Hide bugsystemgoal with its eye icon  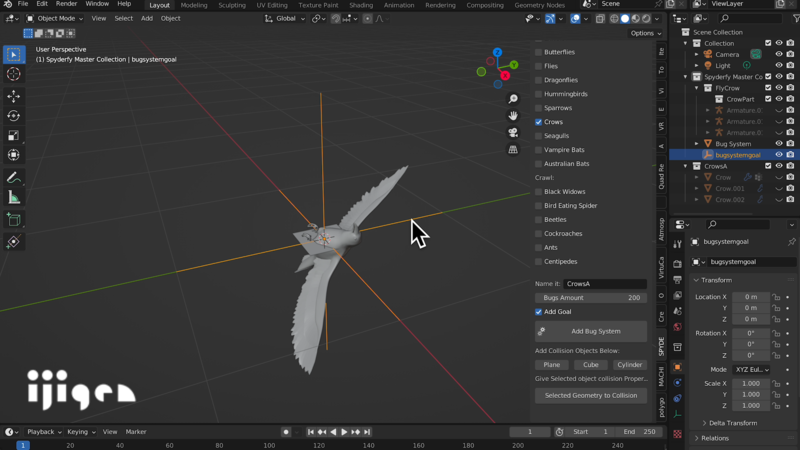click(779, 155)
